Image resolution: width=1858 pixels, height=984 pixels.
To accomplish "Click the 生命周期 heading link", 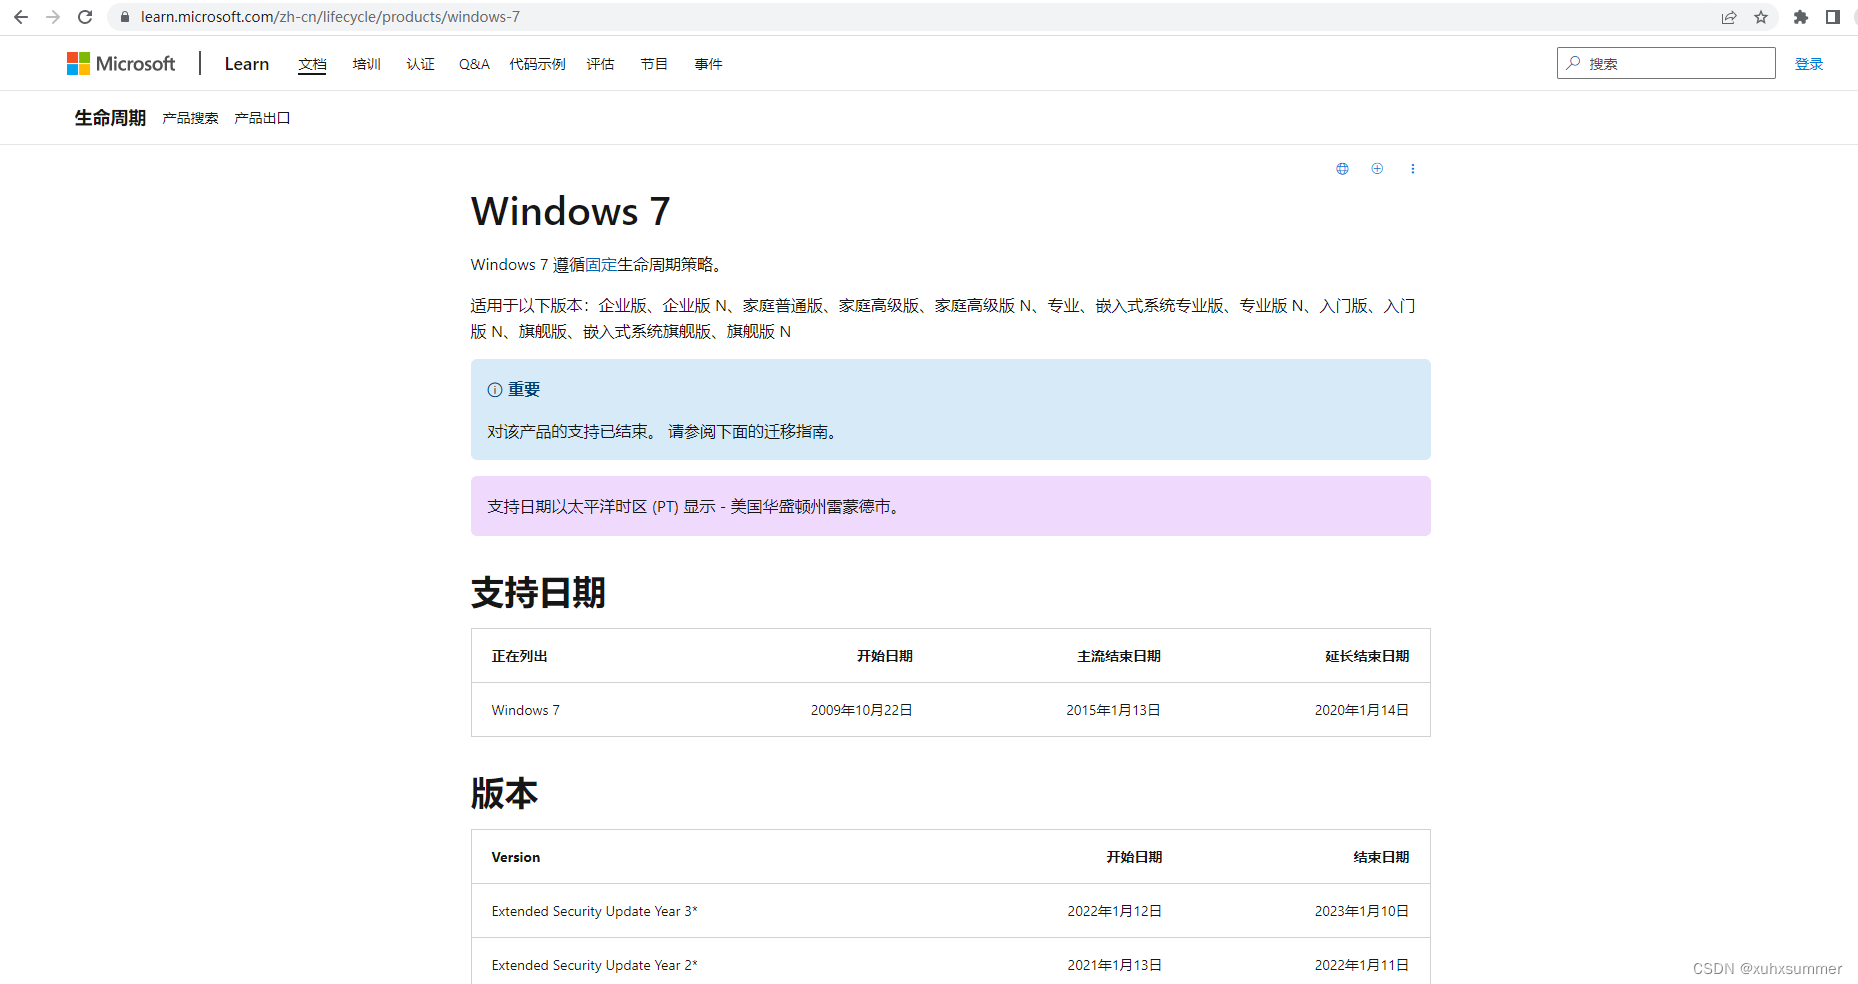I will point(110,118).
